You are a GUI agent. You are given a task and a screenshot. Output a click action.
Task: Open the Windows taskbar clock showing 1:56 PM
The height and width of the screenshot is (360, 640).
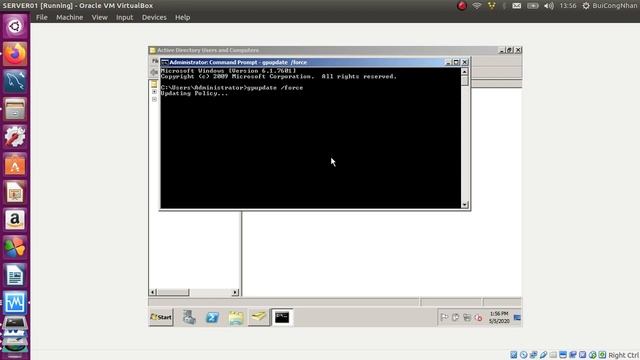[499, 317]
